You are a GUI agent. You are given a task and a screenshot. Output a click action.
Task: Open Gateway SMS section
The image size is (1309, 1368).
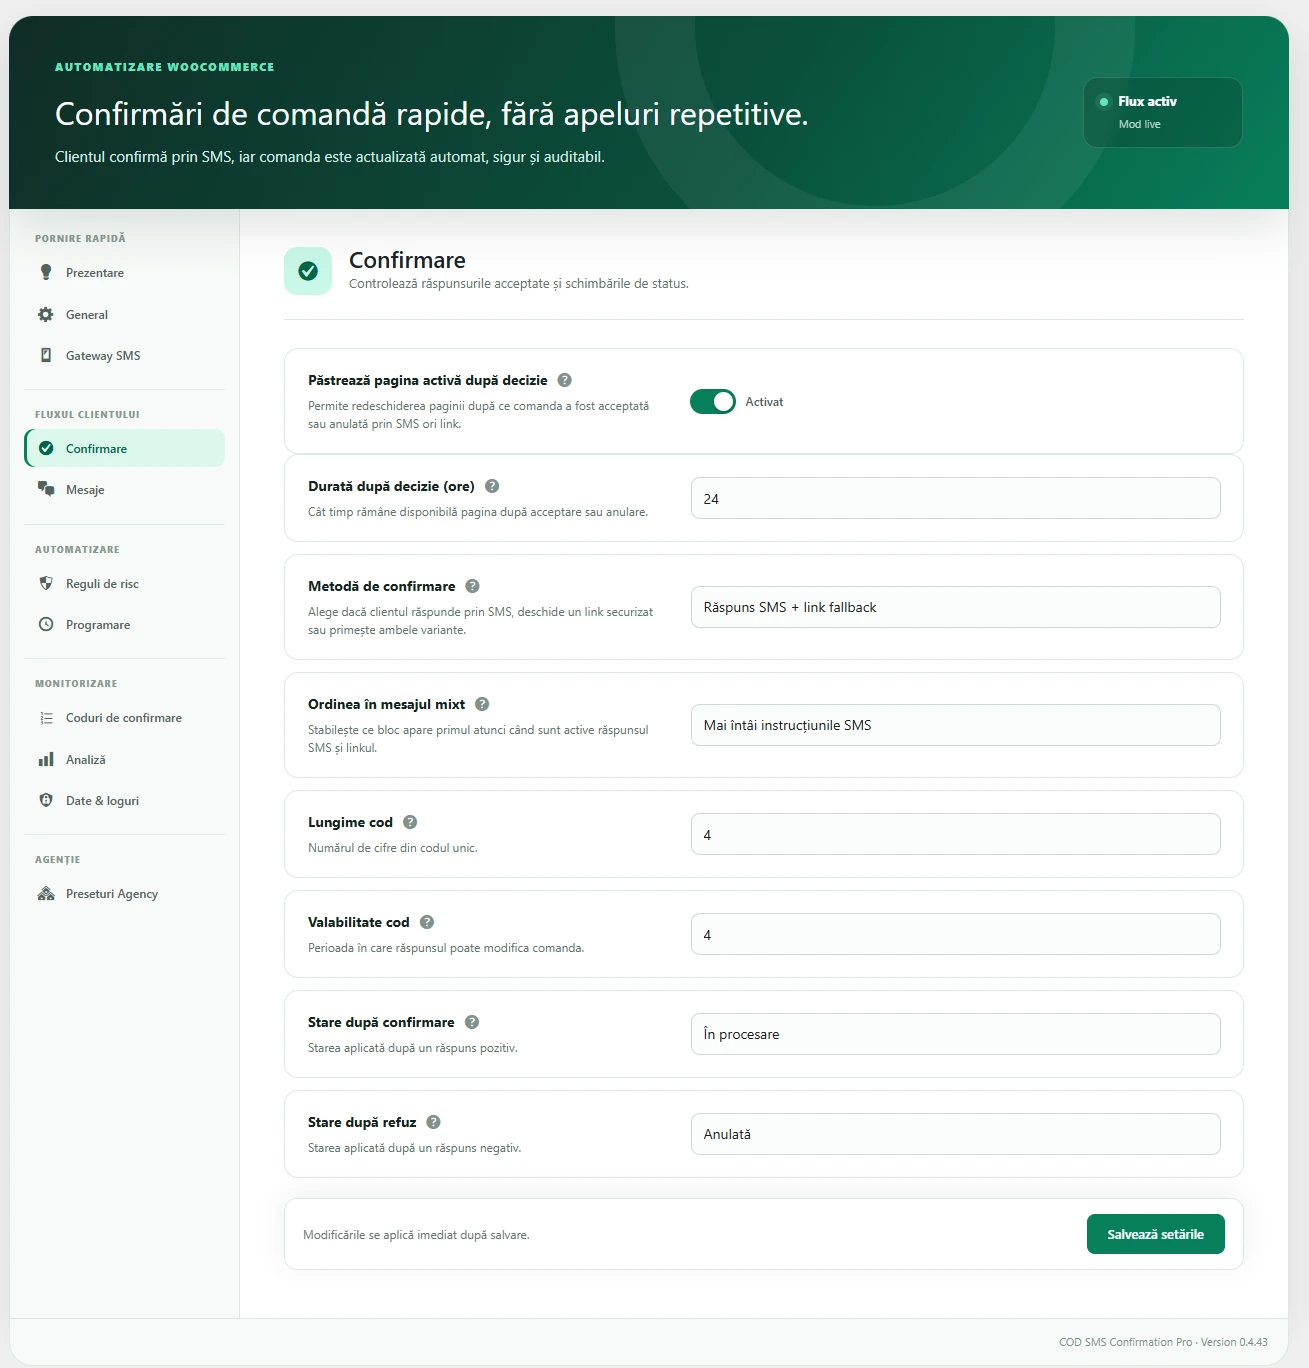[125, 355]
